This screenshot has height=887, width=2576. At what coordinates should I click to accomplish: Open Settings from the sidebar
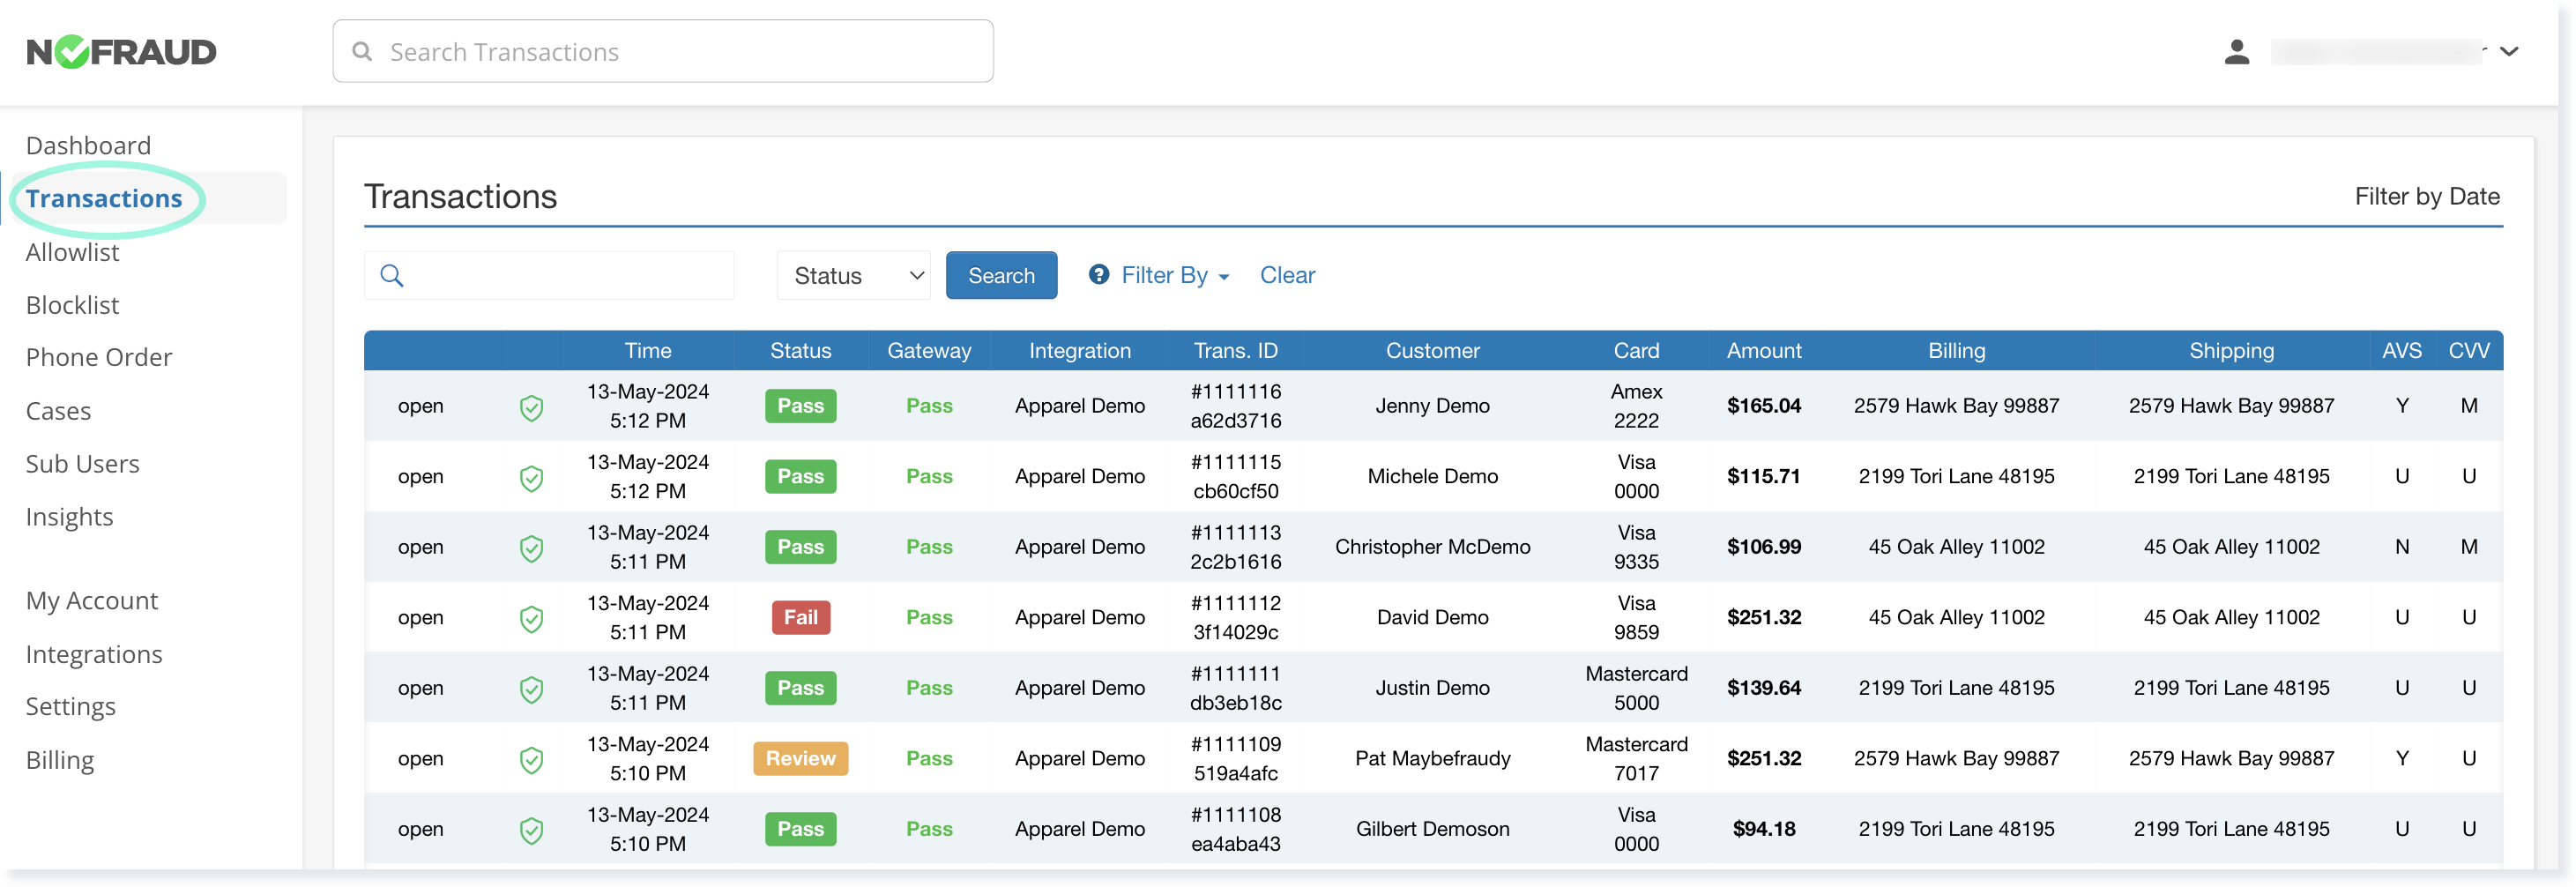click(70, 706)
